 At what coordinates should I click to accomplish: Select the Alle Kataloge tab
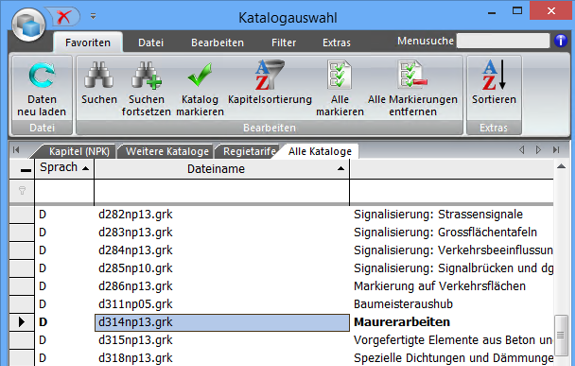click(x=320, y=151)
